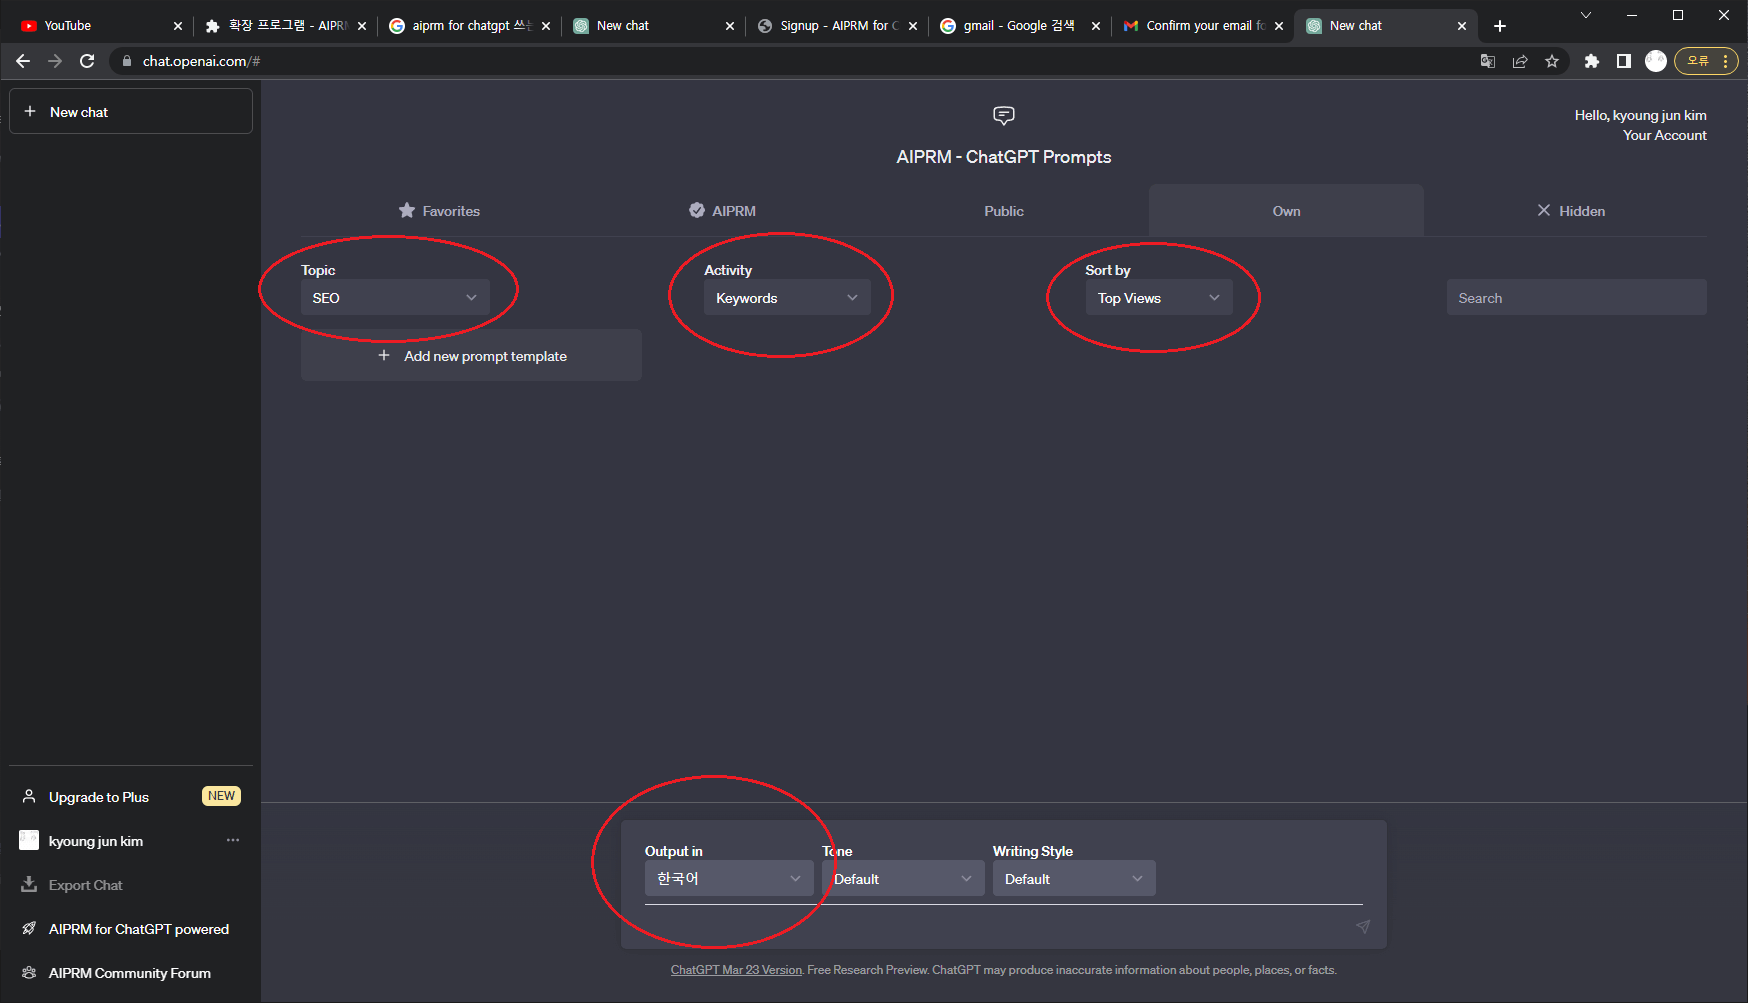The width and height of the screenshot is (1748, 1003).
Task: Switch to the Public prompts tab
Action: tap(1004, 211)
